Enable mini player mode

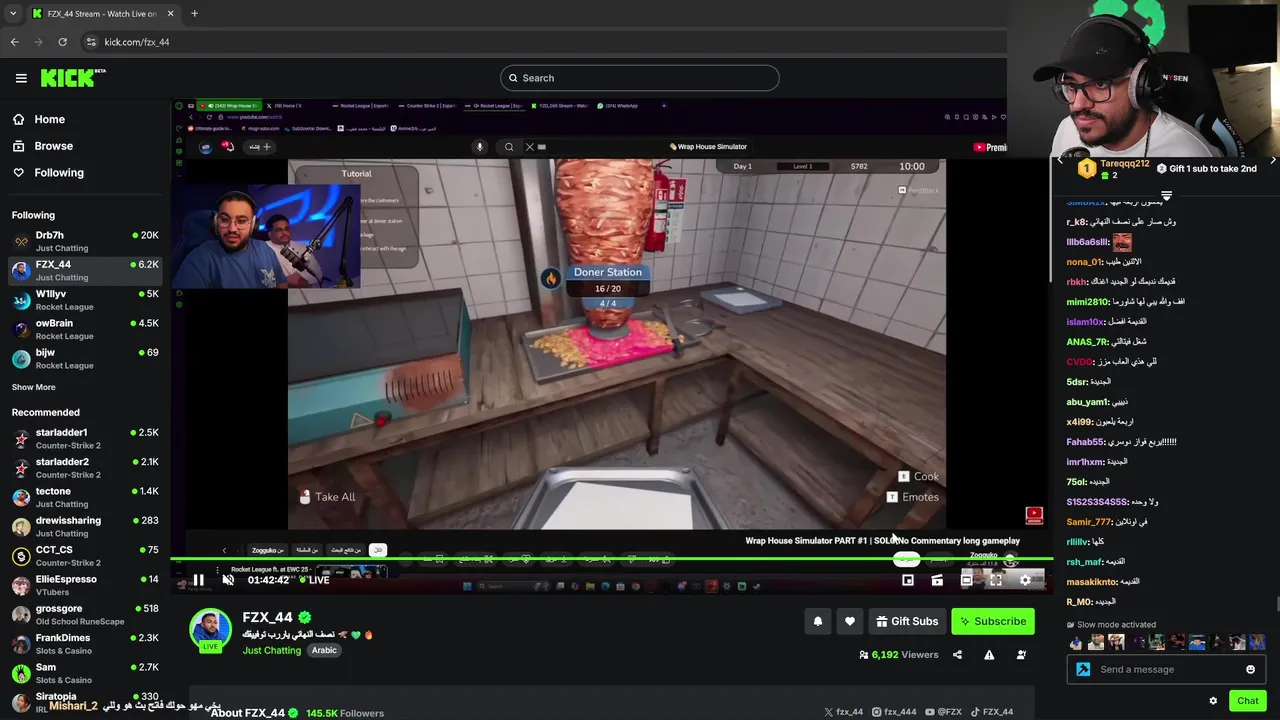[908, 580]
